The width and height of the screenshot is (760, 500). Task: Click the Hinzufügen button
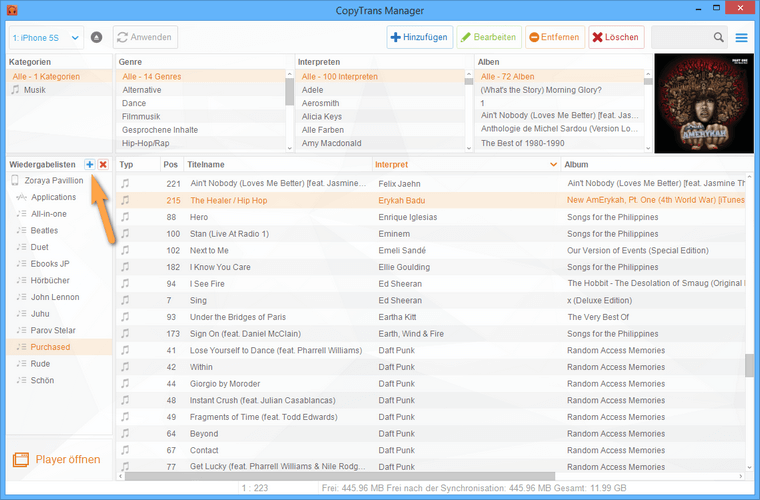pos(420,37)
